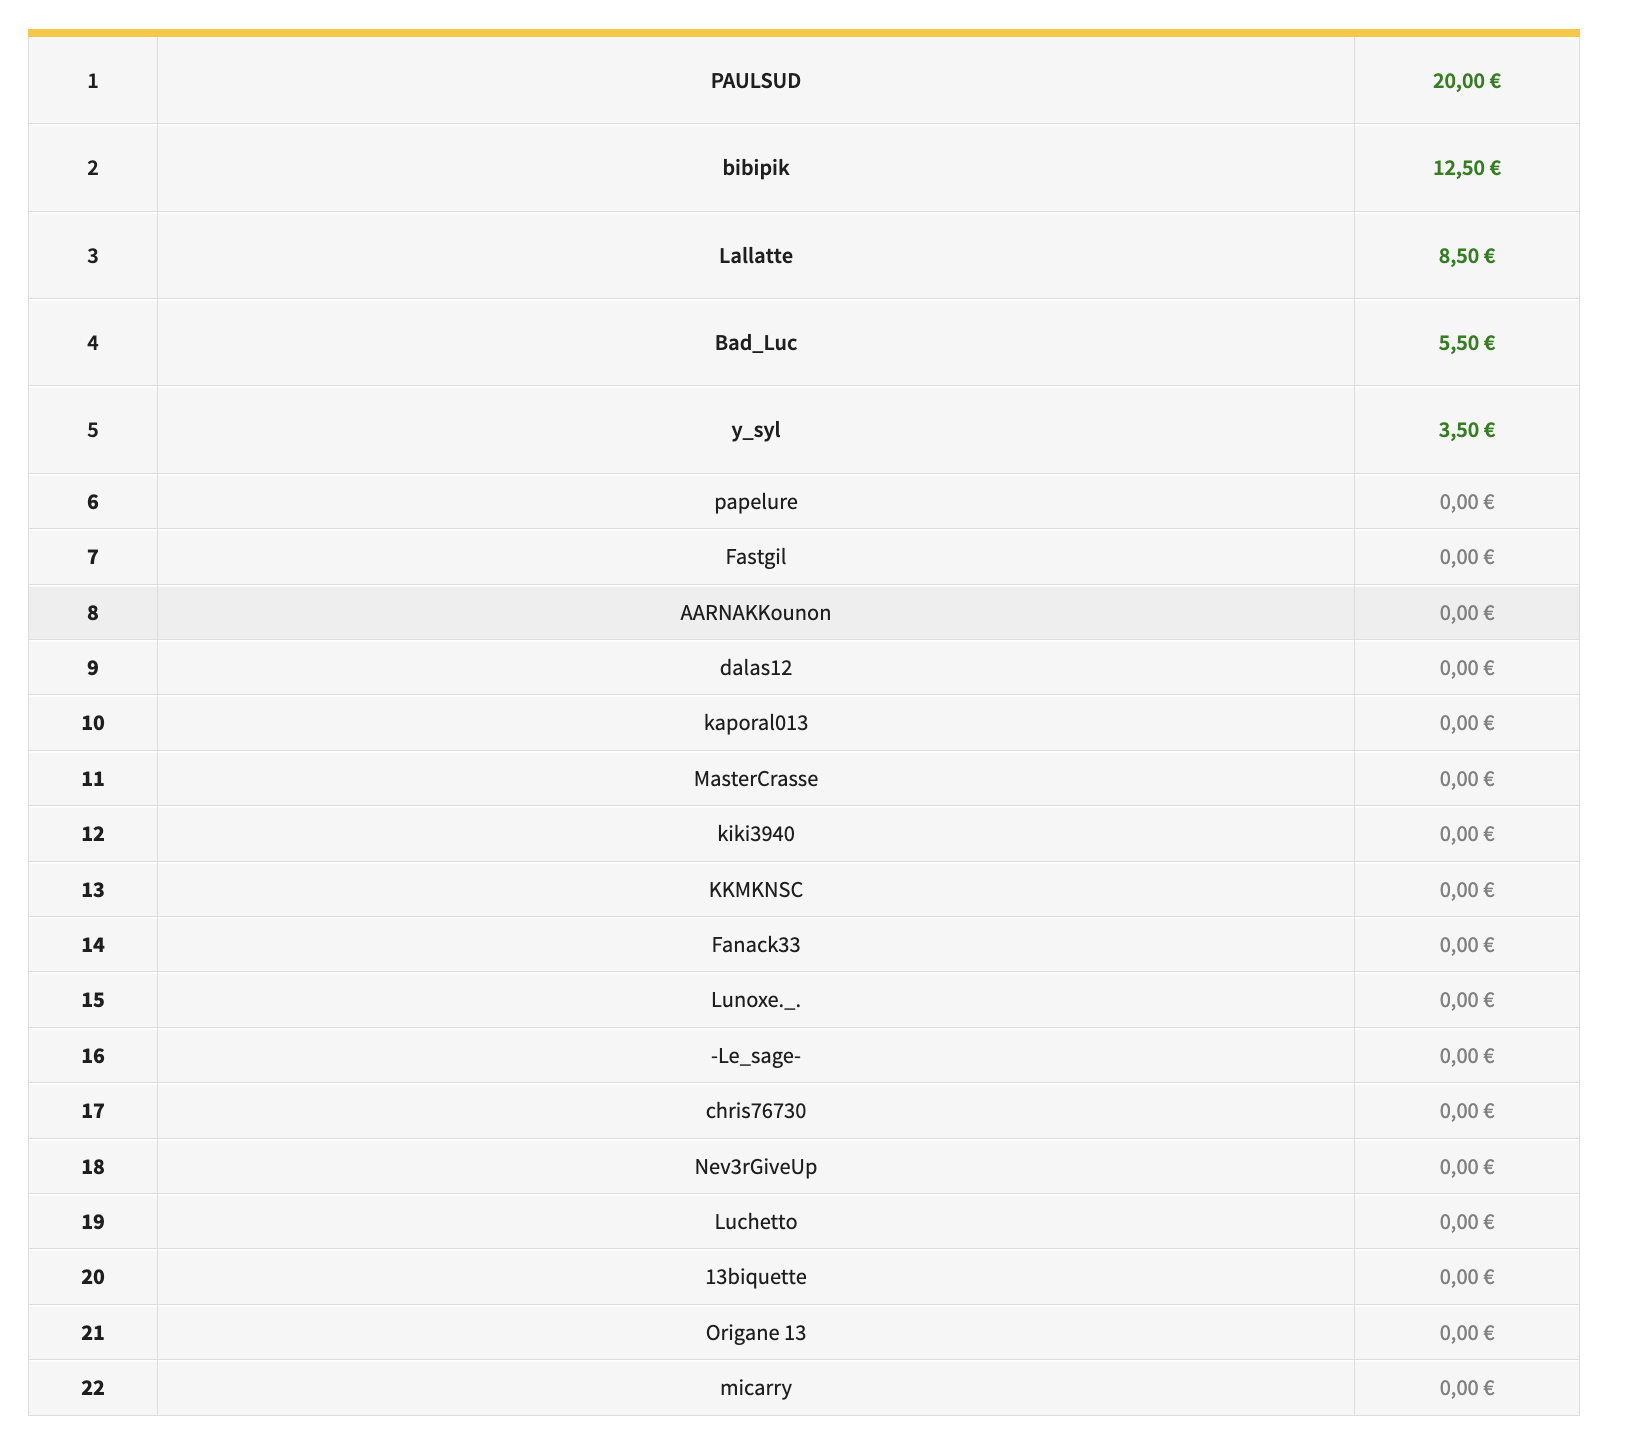Open the 13biquette player entry
Viewport: 1626px width, 1436px height.
pos(756,1277)
